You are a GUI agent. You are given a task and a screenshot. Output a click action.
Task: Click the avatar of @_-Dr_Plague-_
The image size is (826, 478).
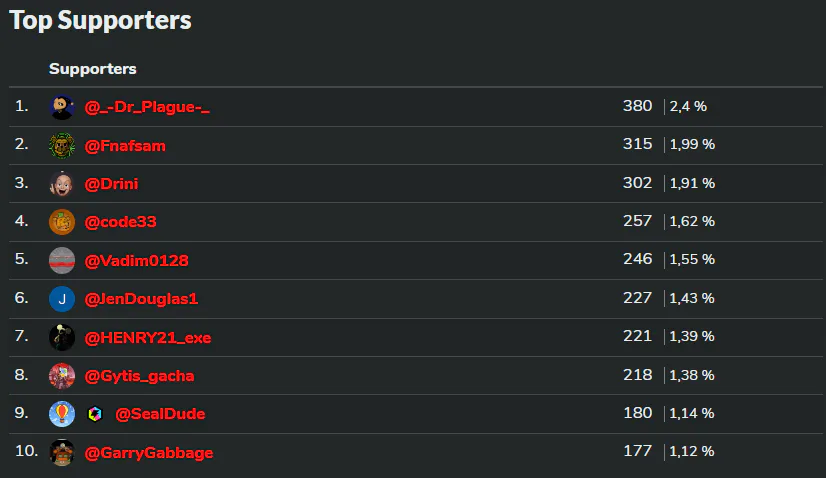coord(62,107)
